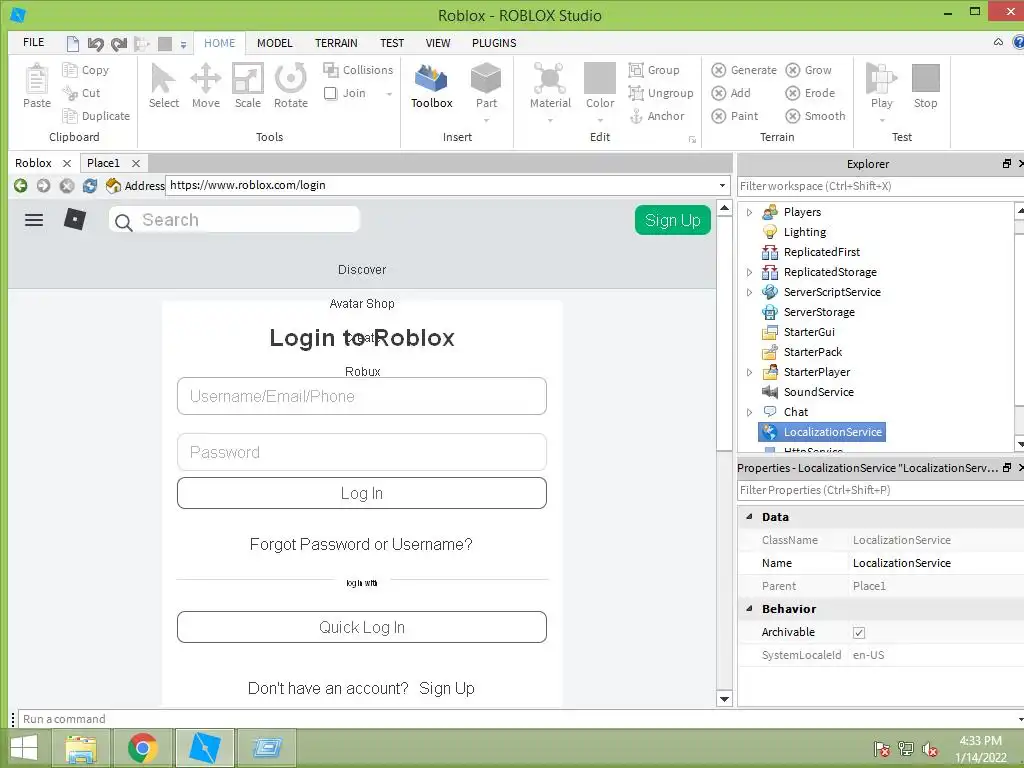Collapse the Data properties section
1024x768 pixels.
pyautogui.click(x=749, y=516)
